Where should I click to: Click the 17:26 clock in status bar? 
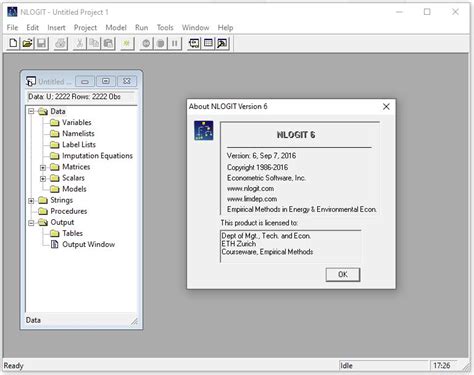(x=442, y=365)
